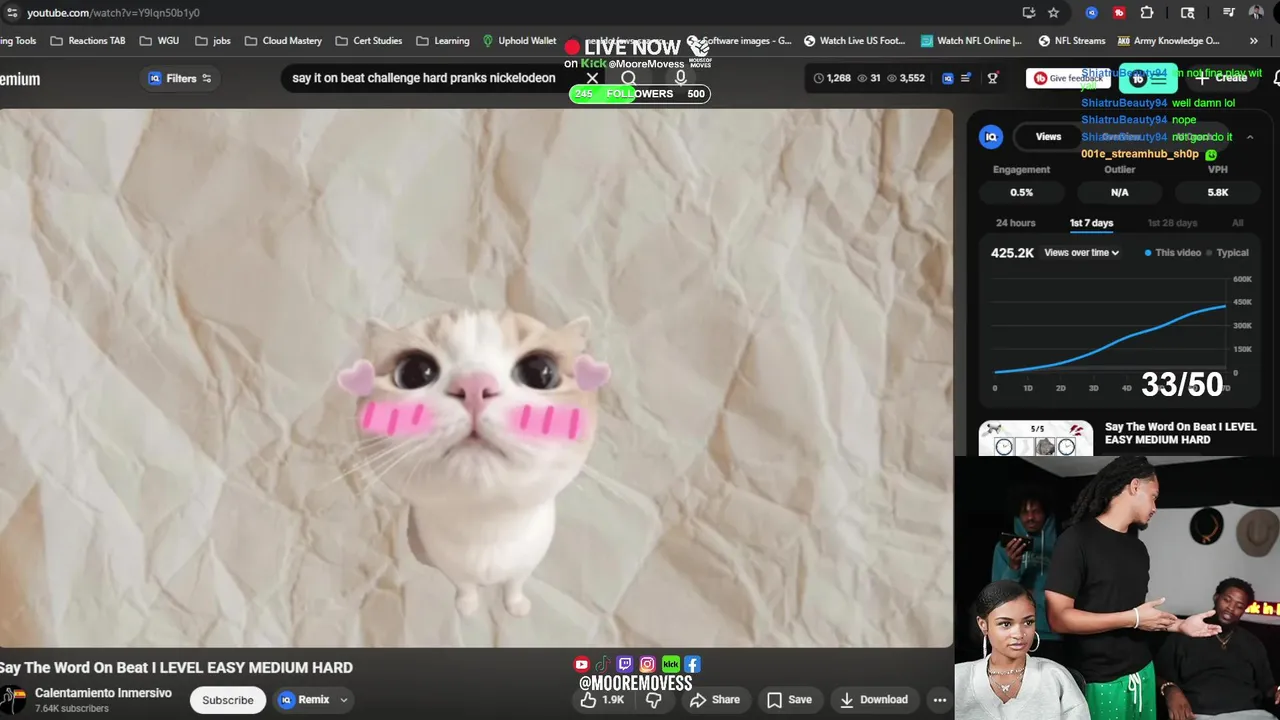Image resolution: width=1280 pixels, height=720 pixels.
Task: Open the media control icon in toolbar
Action: tap(1229, 13)
